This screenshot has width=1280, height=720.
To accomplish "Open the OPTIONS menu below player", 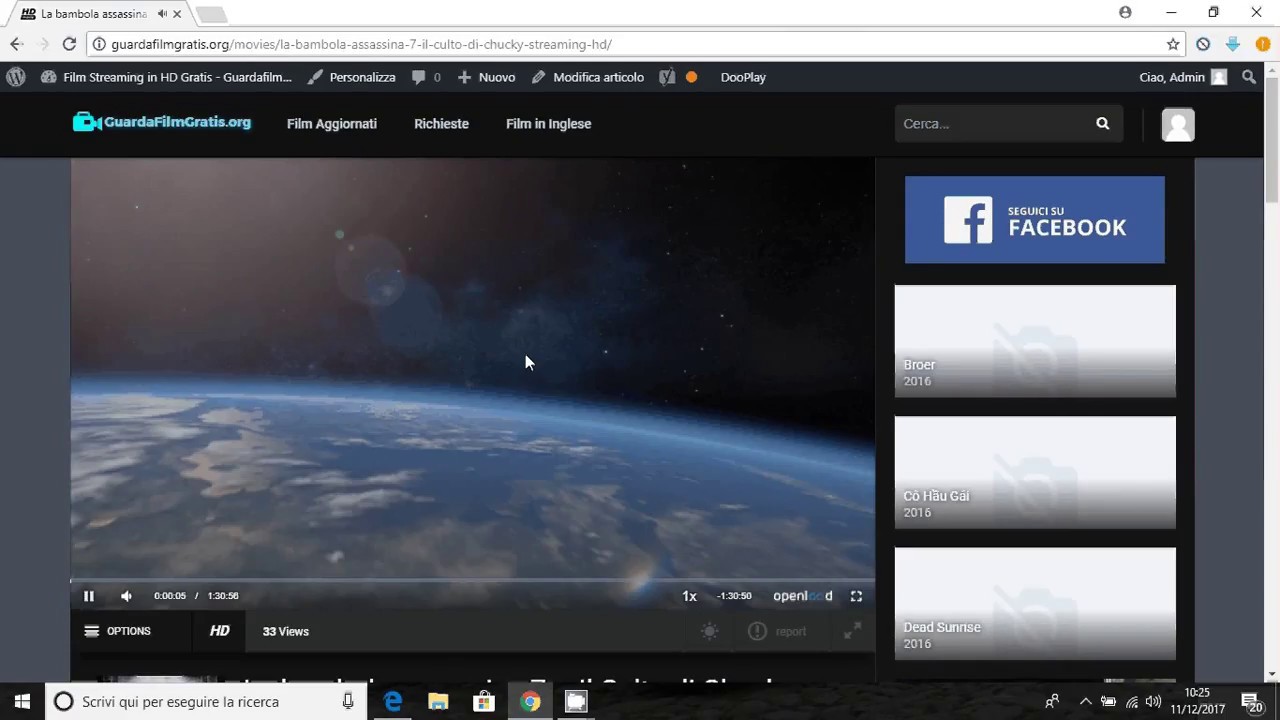I will [118, 631].
